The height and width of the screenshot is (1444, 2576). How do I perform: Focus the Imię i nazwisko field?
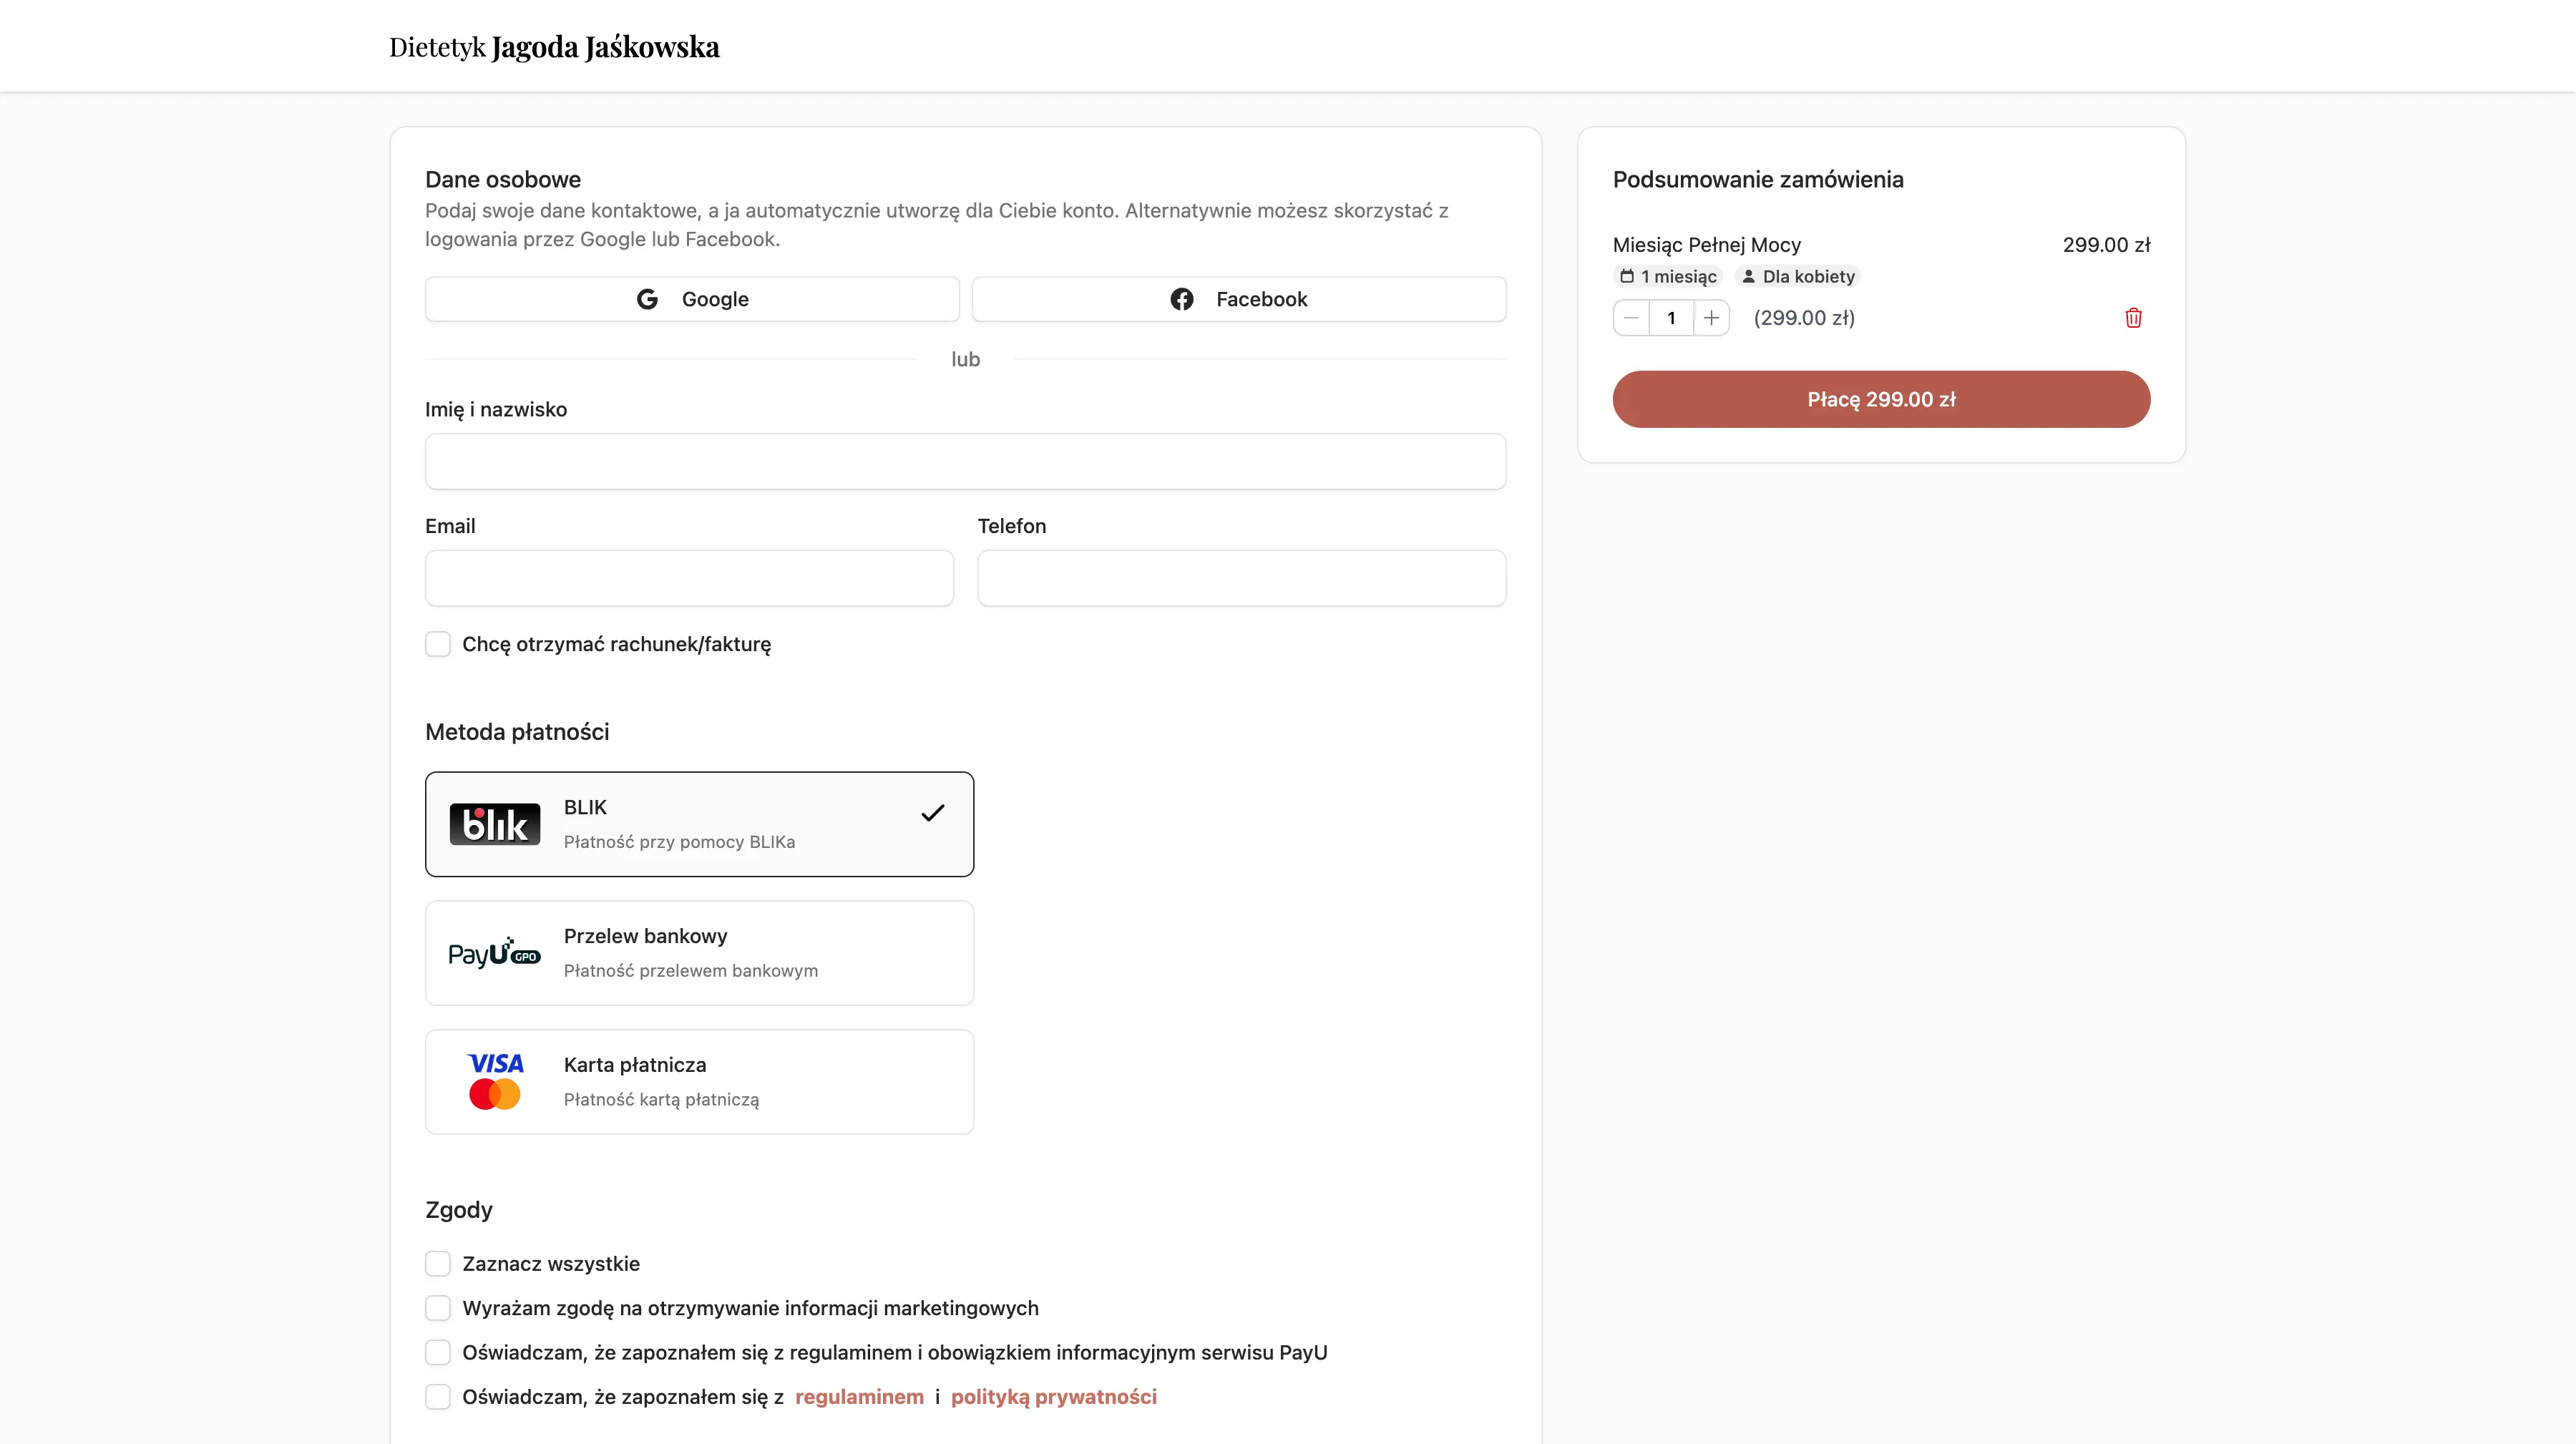coord(965,461)
